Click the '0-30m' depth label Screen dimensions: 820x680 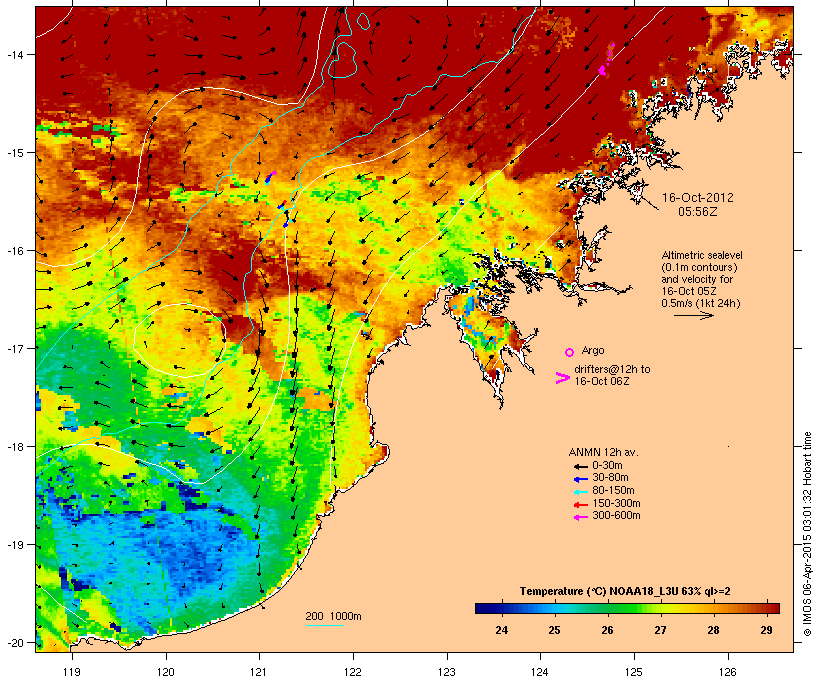pos(607,465)
